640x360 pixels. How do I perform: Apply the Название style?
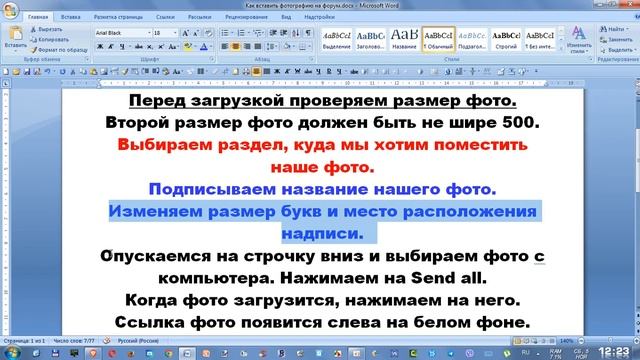pyautogui.click(x=404, y=40)
